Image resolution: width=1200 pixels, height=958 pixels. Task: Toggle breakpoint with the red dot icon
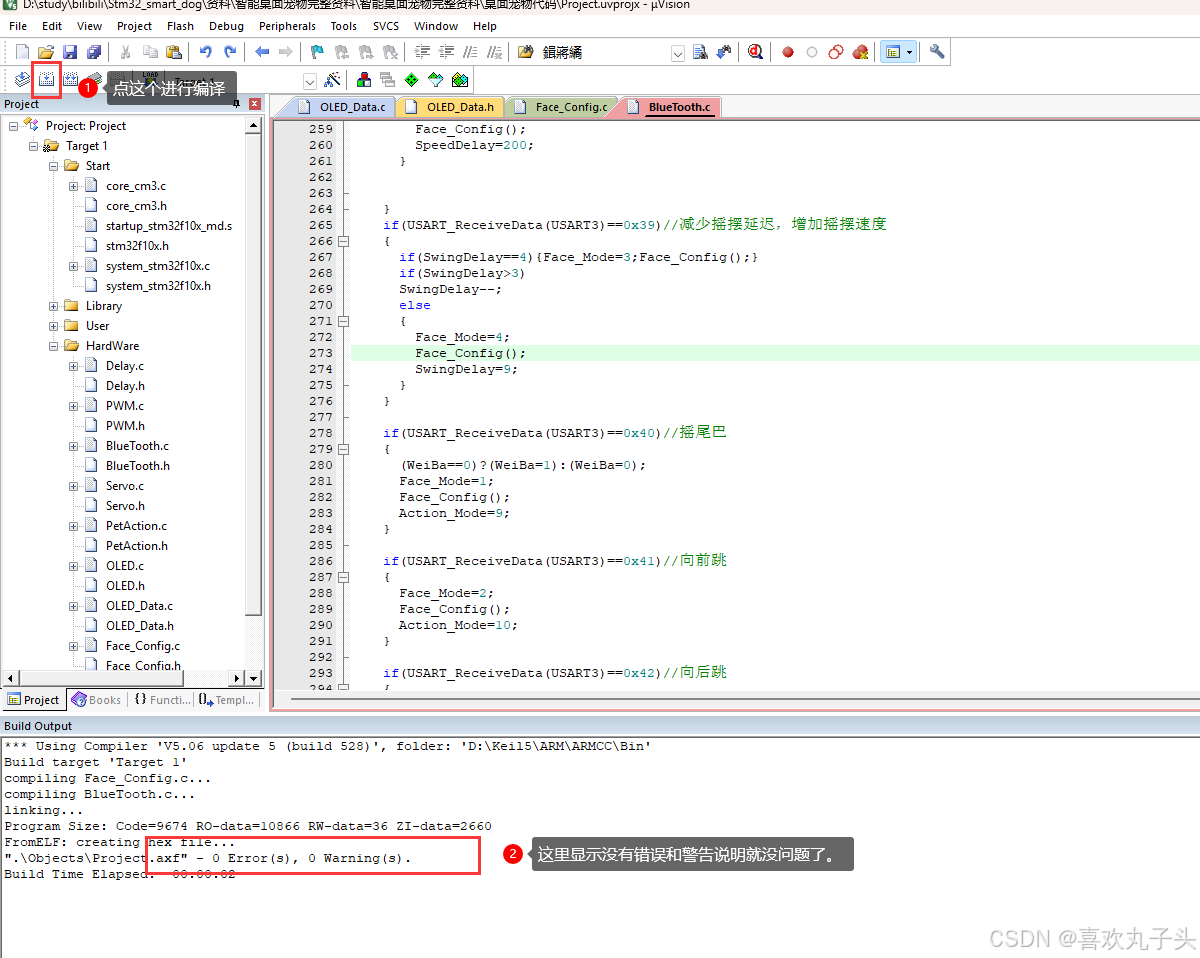point(787,52)
